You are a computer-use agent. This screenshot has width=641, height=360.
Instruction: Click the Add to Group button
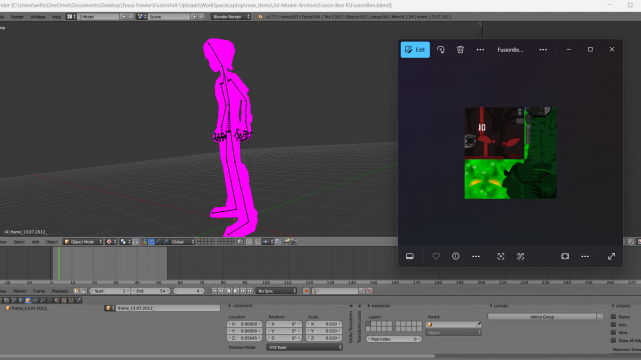point(542,317)
